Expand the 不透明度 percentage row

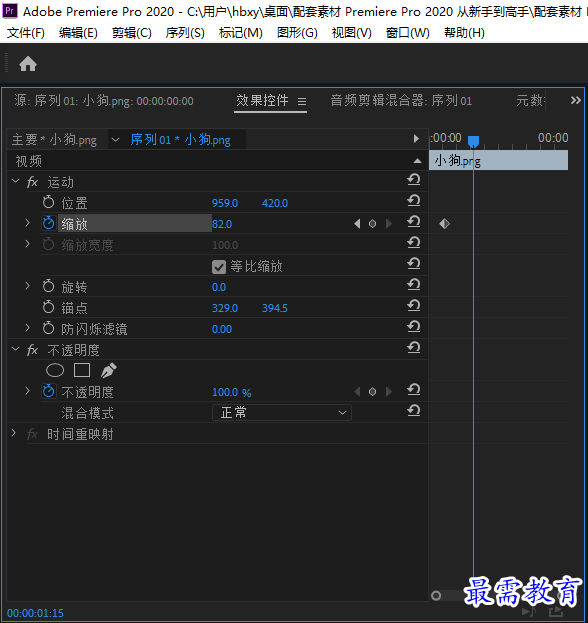[27, 391]
